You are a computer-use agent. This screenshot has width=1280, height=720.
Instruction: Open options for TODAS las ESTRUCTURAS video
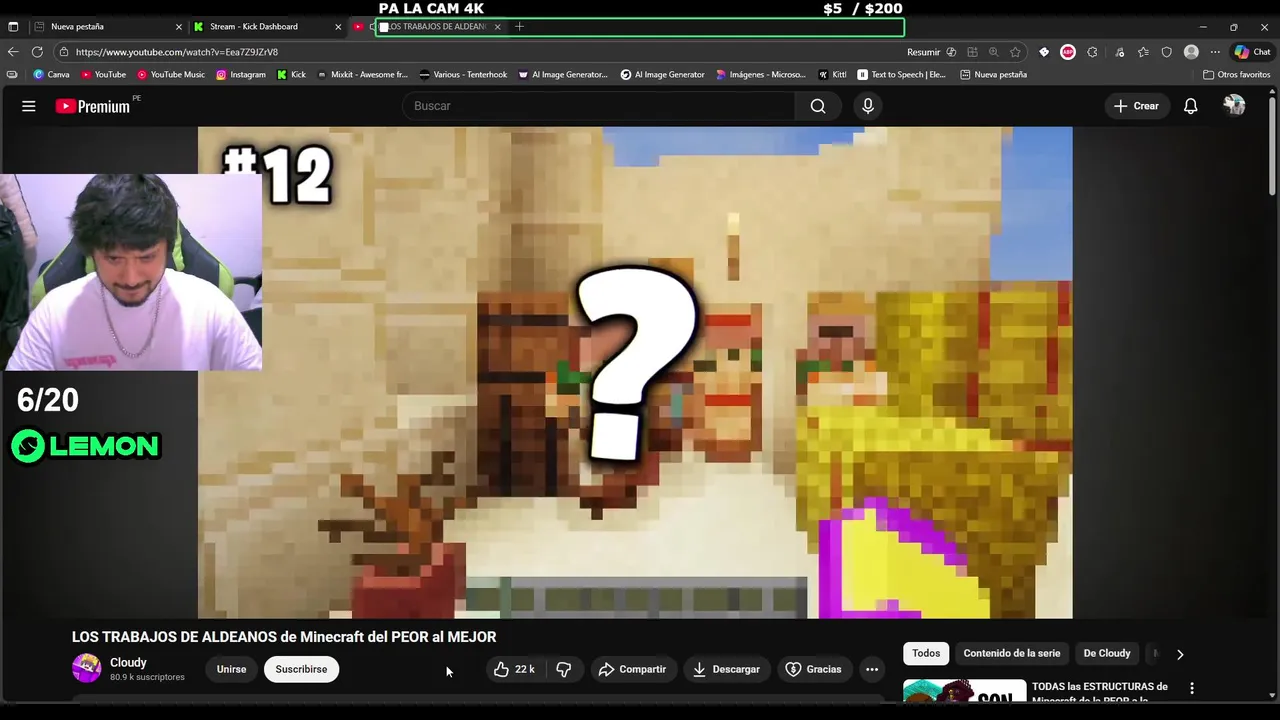tap(1192, 688)
